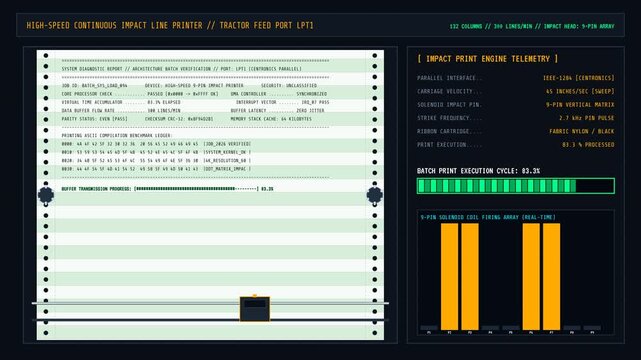The width and height of the screenshot is (641, 360).
Task: Click the DOT_MATRIX_IMPAC hex dump row
Action: [x=156, y=169]
